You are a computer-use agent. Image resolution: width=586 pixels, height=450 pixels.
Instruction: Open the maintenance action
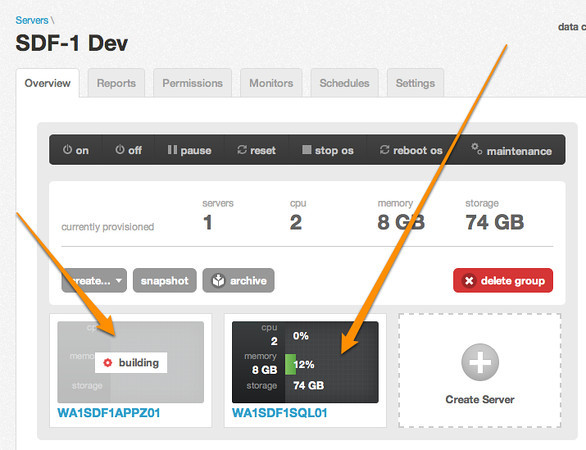(511, 150)
